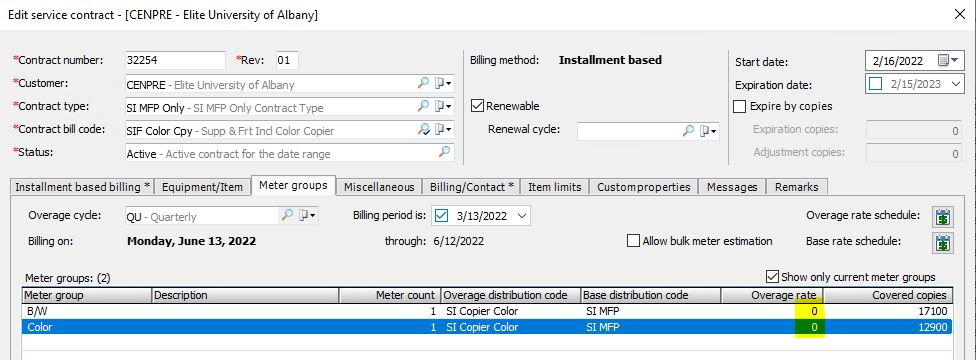Viewport: 976px width, 360px height.
Task: Open the Base rate schedule
Action: click(943, 243)
